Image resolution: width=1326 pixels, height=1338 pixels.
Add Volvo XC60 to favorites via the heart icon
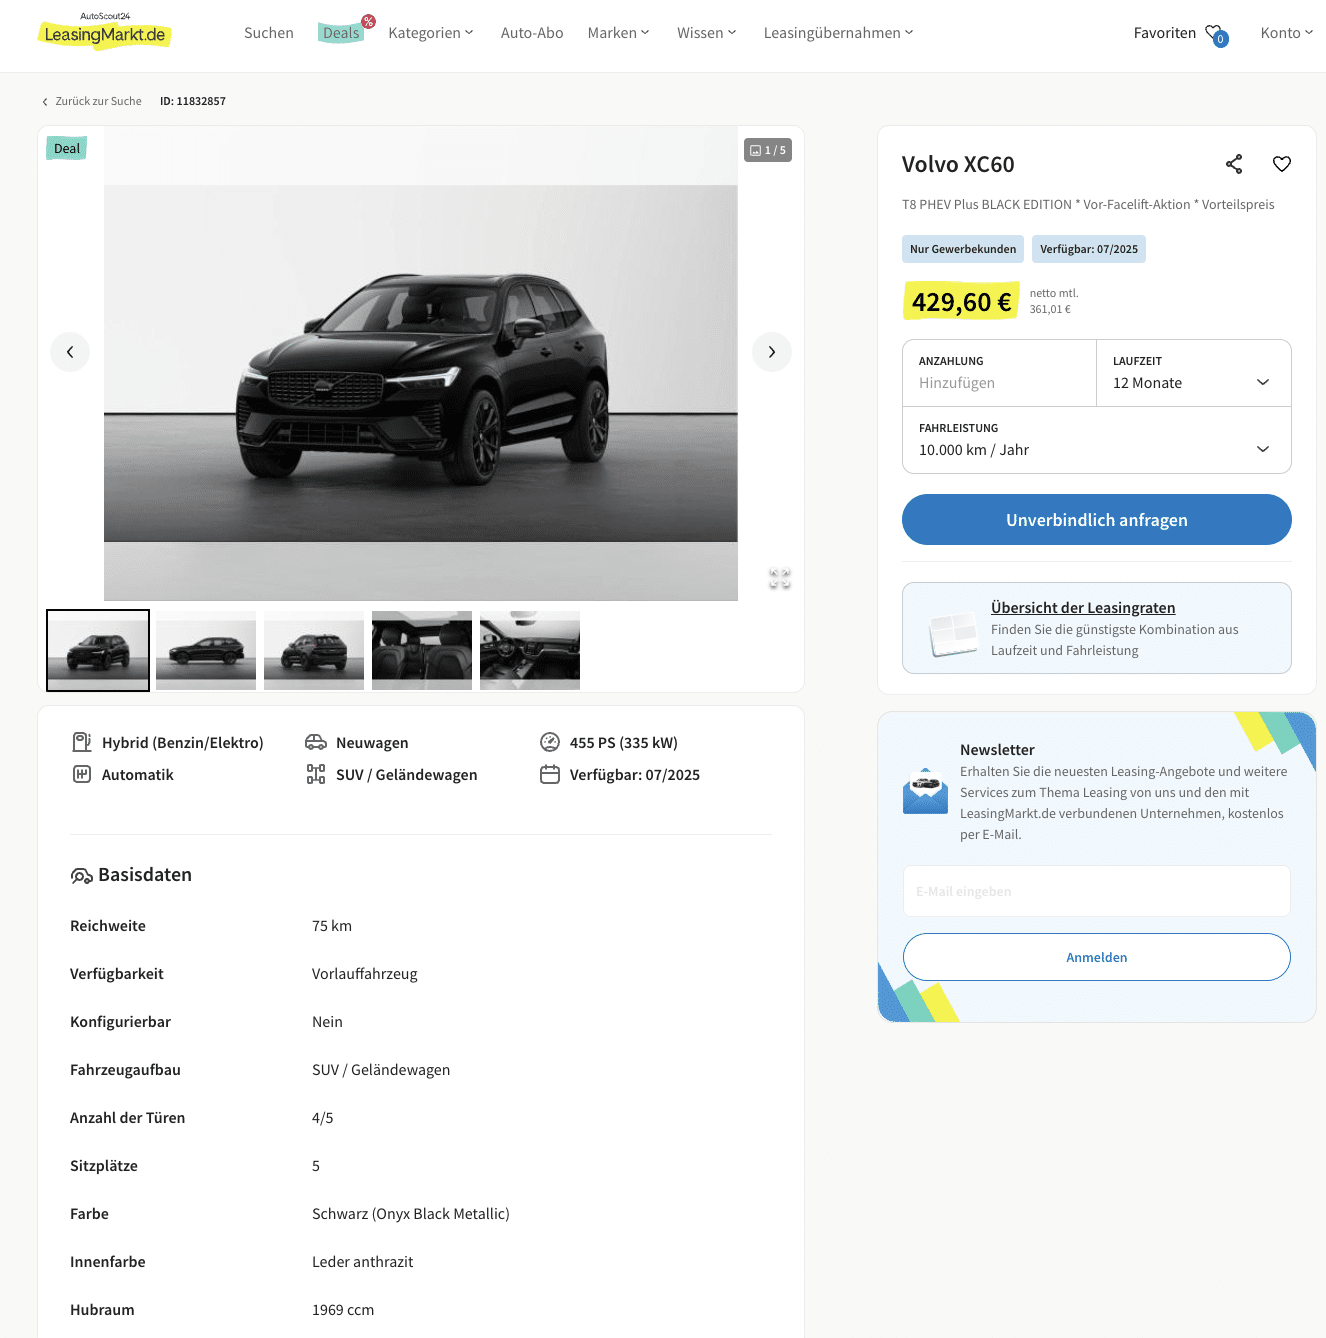pos(1282,164)
